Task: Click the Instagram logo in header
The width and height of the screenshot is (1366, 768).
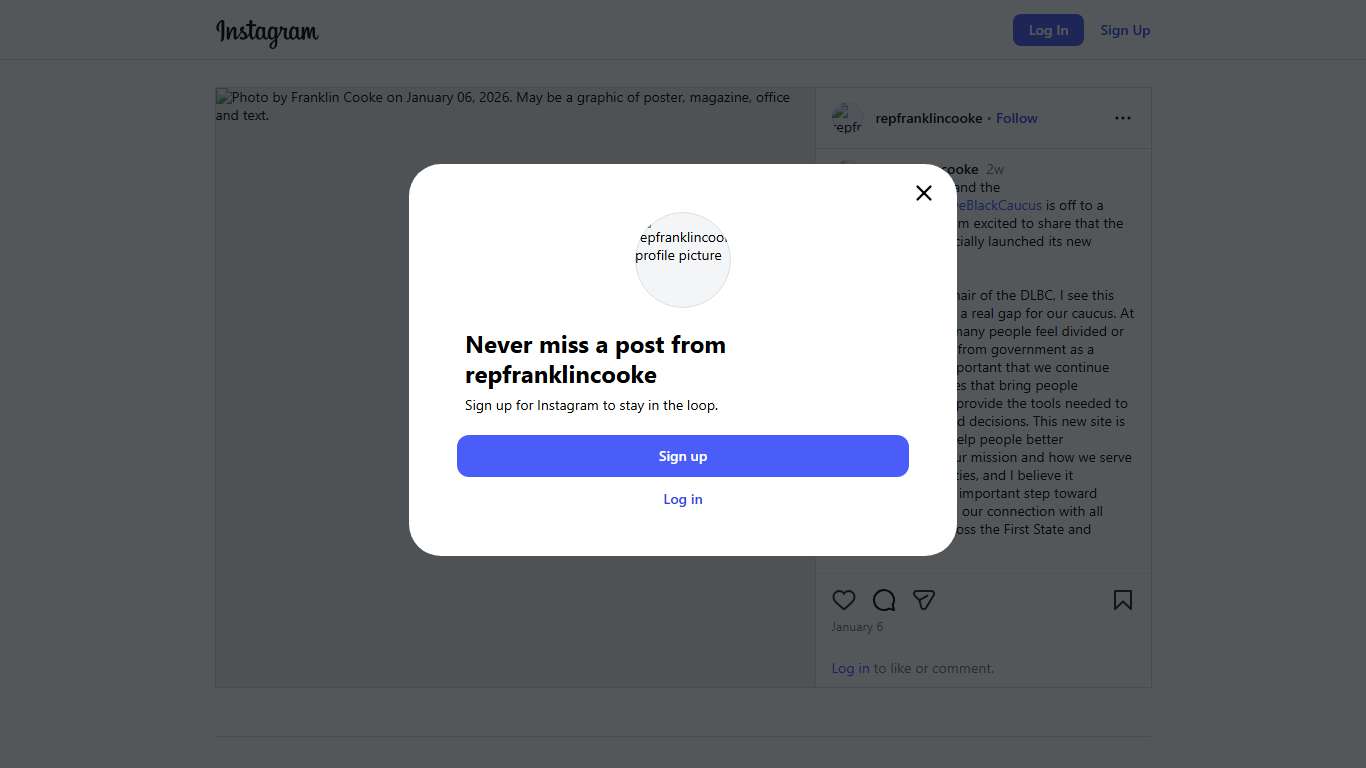Action: tap(267, 32)
